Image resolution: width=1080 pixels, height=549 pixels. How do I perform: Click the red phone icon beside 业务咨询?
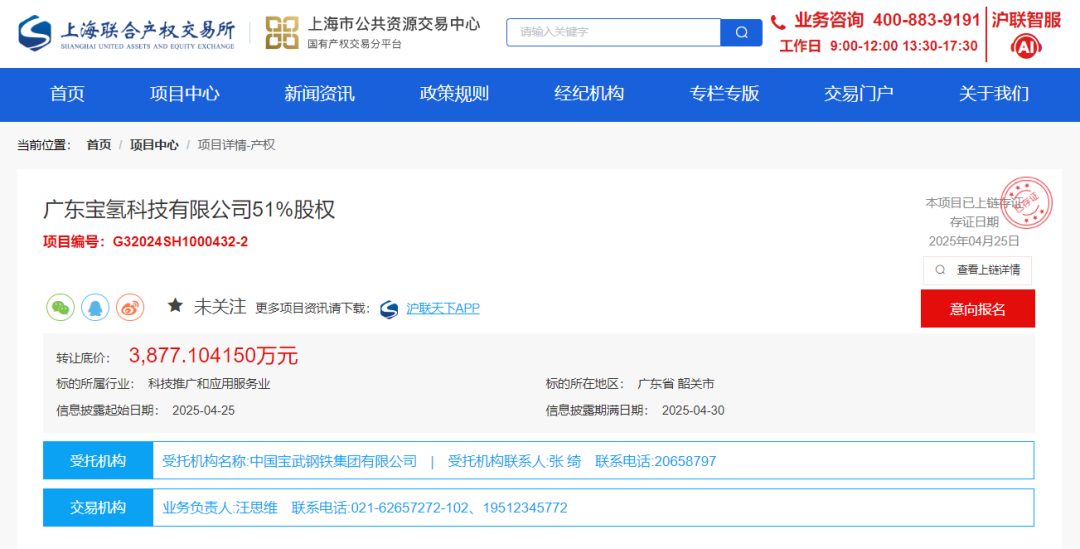tap(778, 22)
